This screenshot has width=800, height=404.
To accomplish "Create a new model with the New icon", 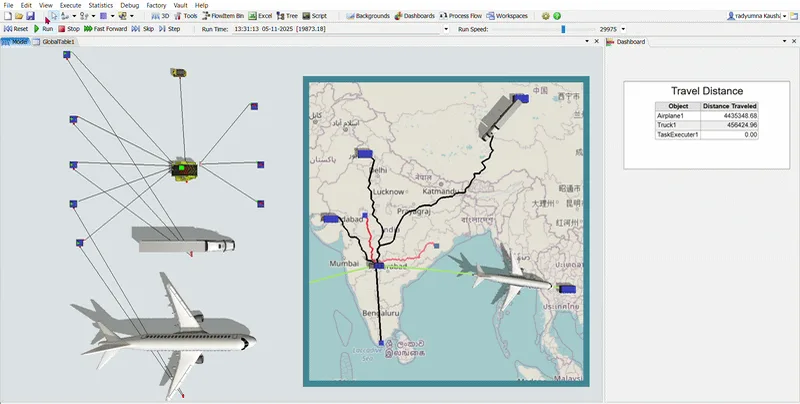I will [x=8, y=16].
